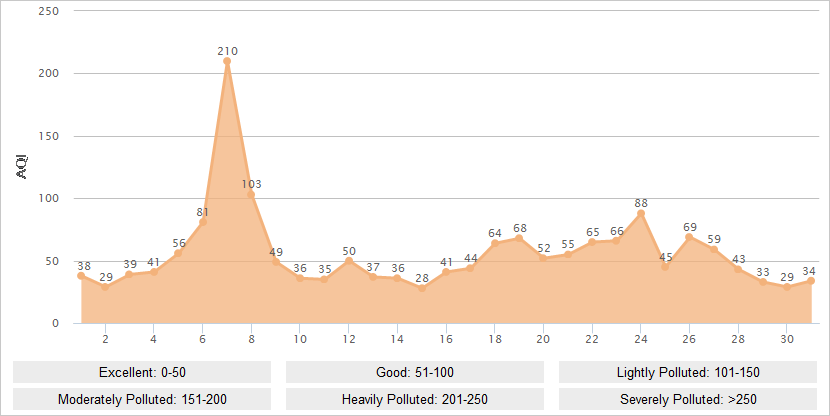This screenshot has height=416, width=830.
Task: Click the data point marker labeled 28
Action: (x=422, y=288)
